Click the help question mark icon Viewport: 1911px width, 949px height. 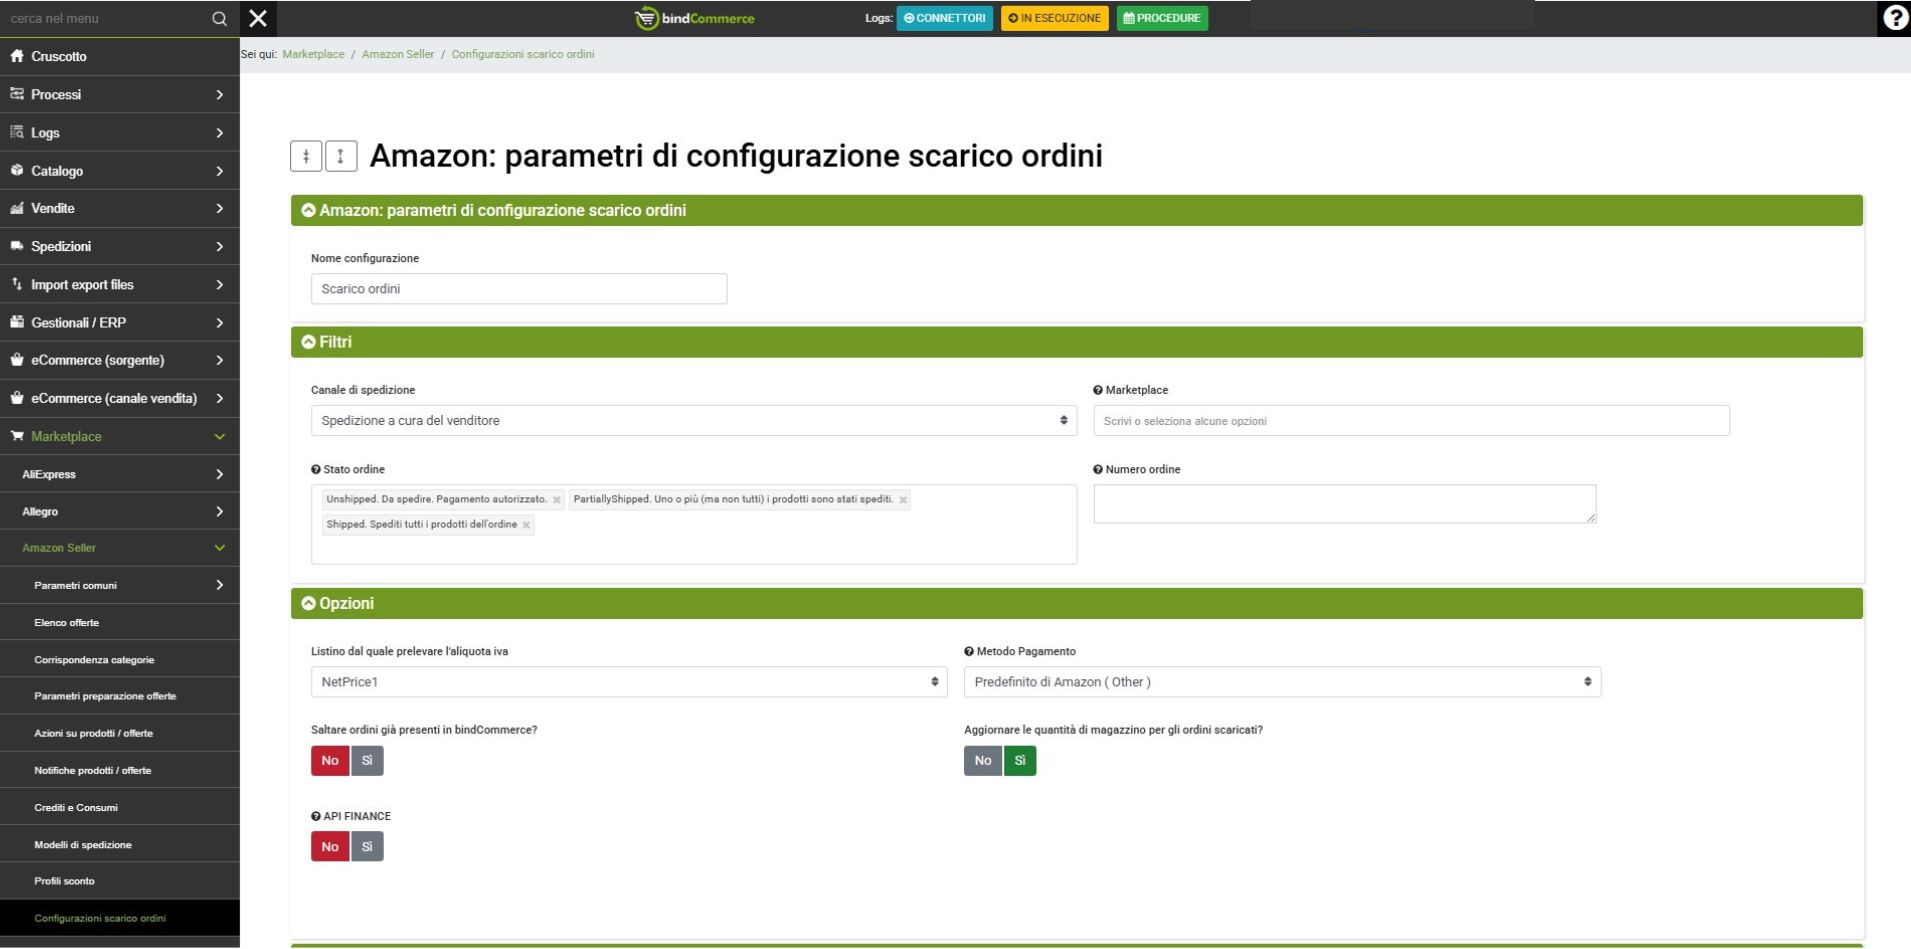pyautogui.click(x=1895, y=19)
